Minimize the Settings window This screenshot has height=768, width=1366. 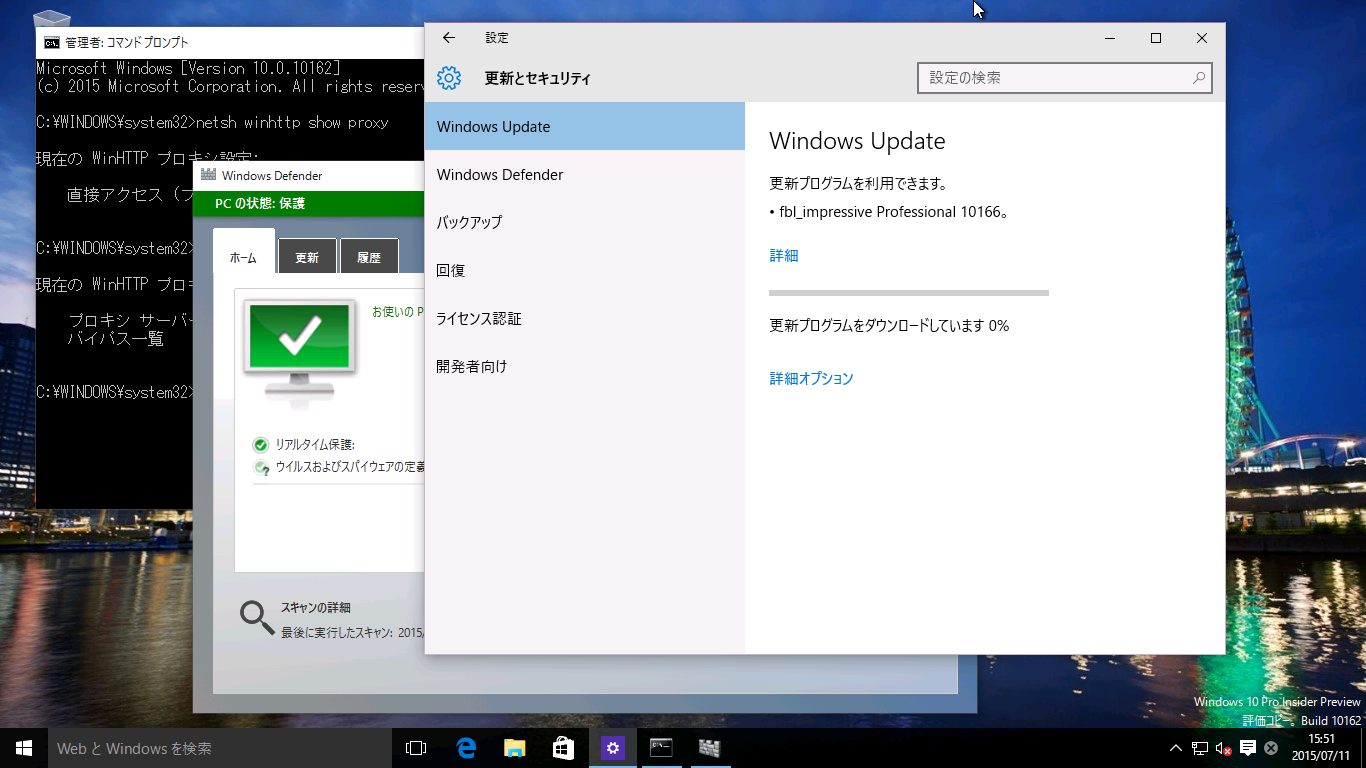tap(1110, 38)
